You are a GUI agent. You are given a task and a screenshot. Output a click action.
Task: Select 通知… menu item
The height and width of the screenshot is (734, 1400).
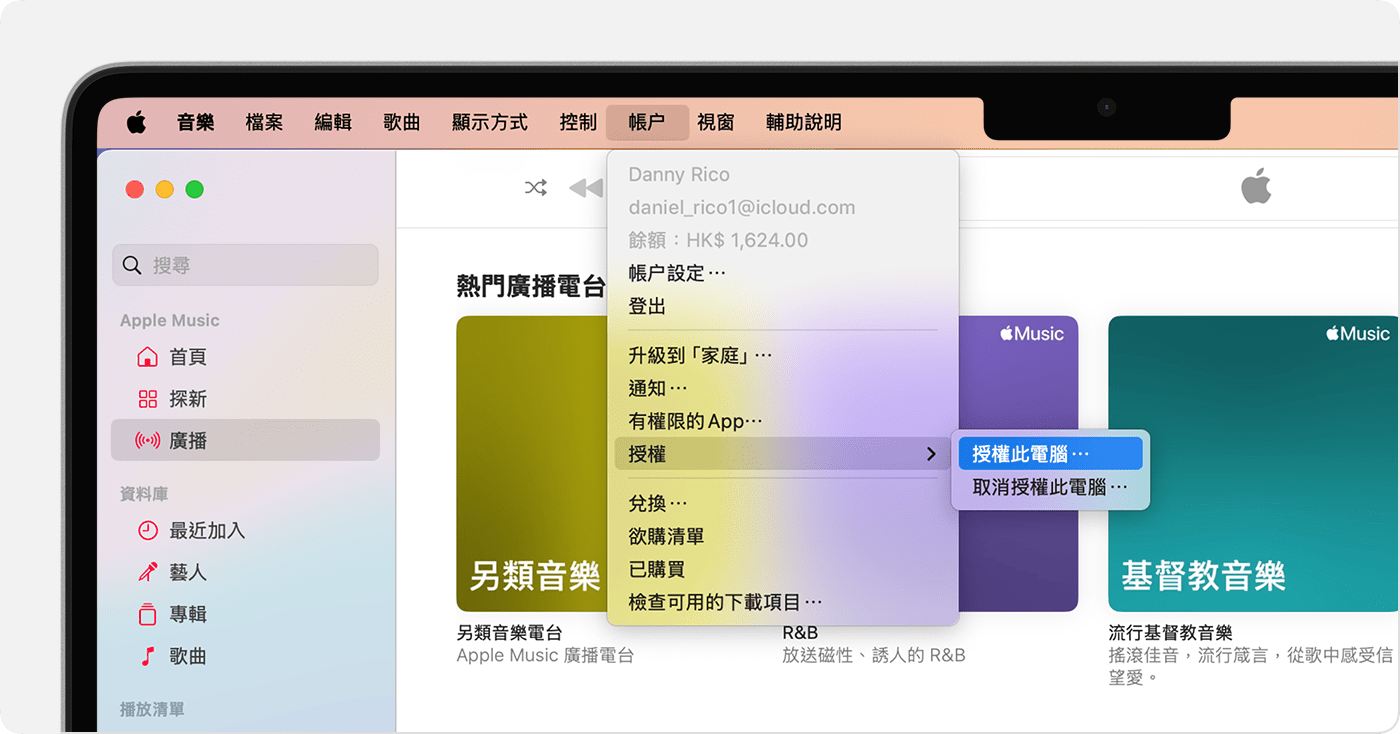pyautogui.click(x=783, y=388)
